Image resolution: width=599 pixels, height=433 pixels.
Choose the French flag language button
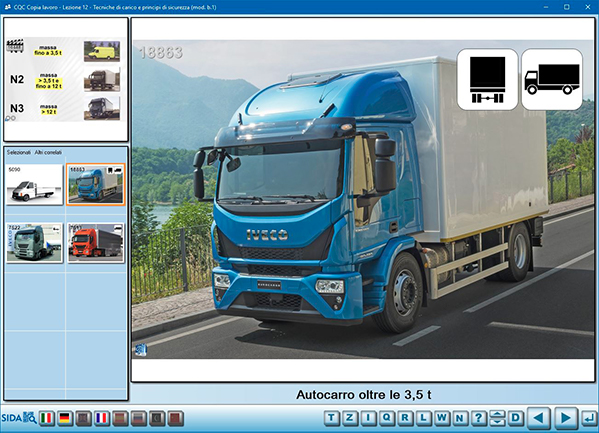(x=102, y=418)
